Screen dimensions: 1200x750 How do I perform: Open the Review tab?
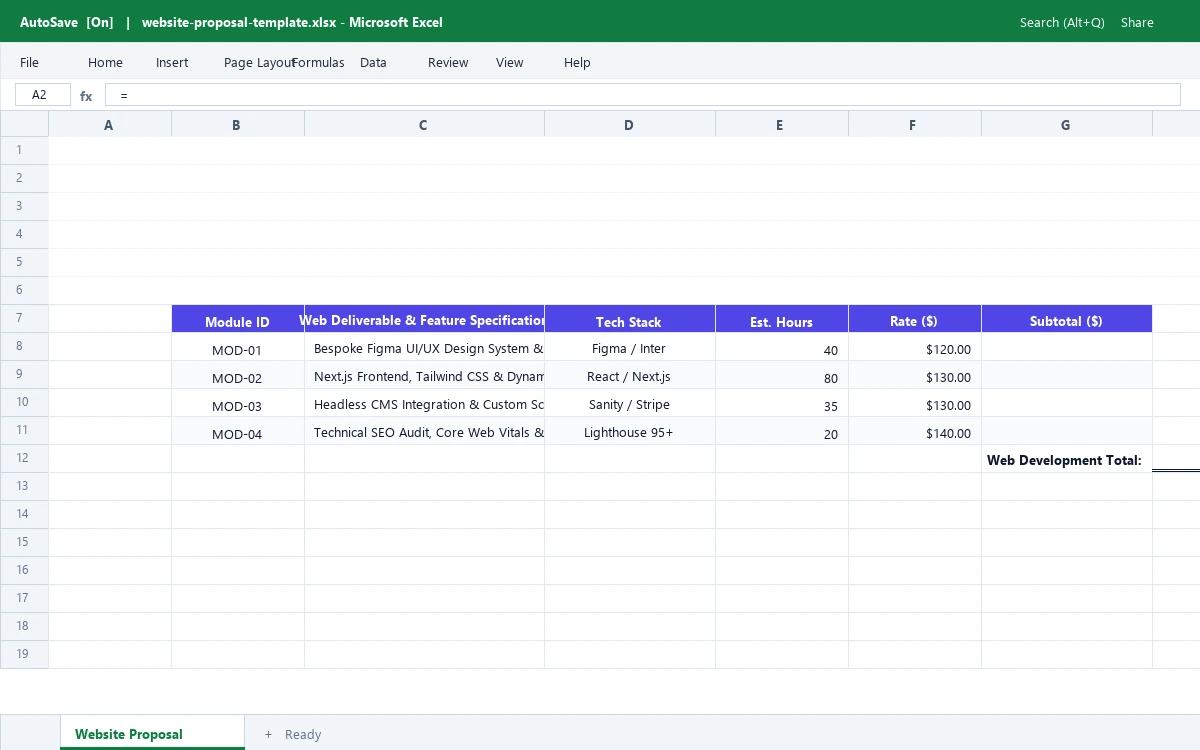pyautogui.click(x=448, y=62)
